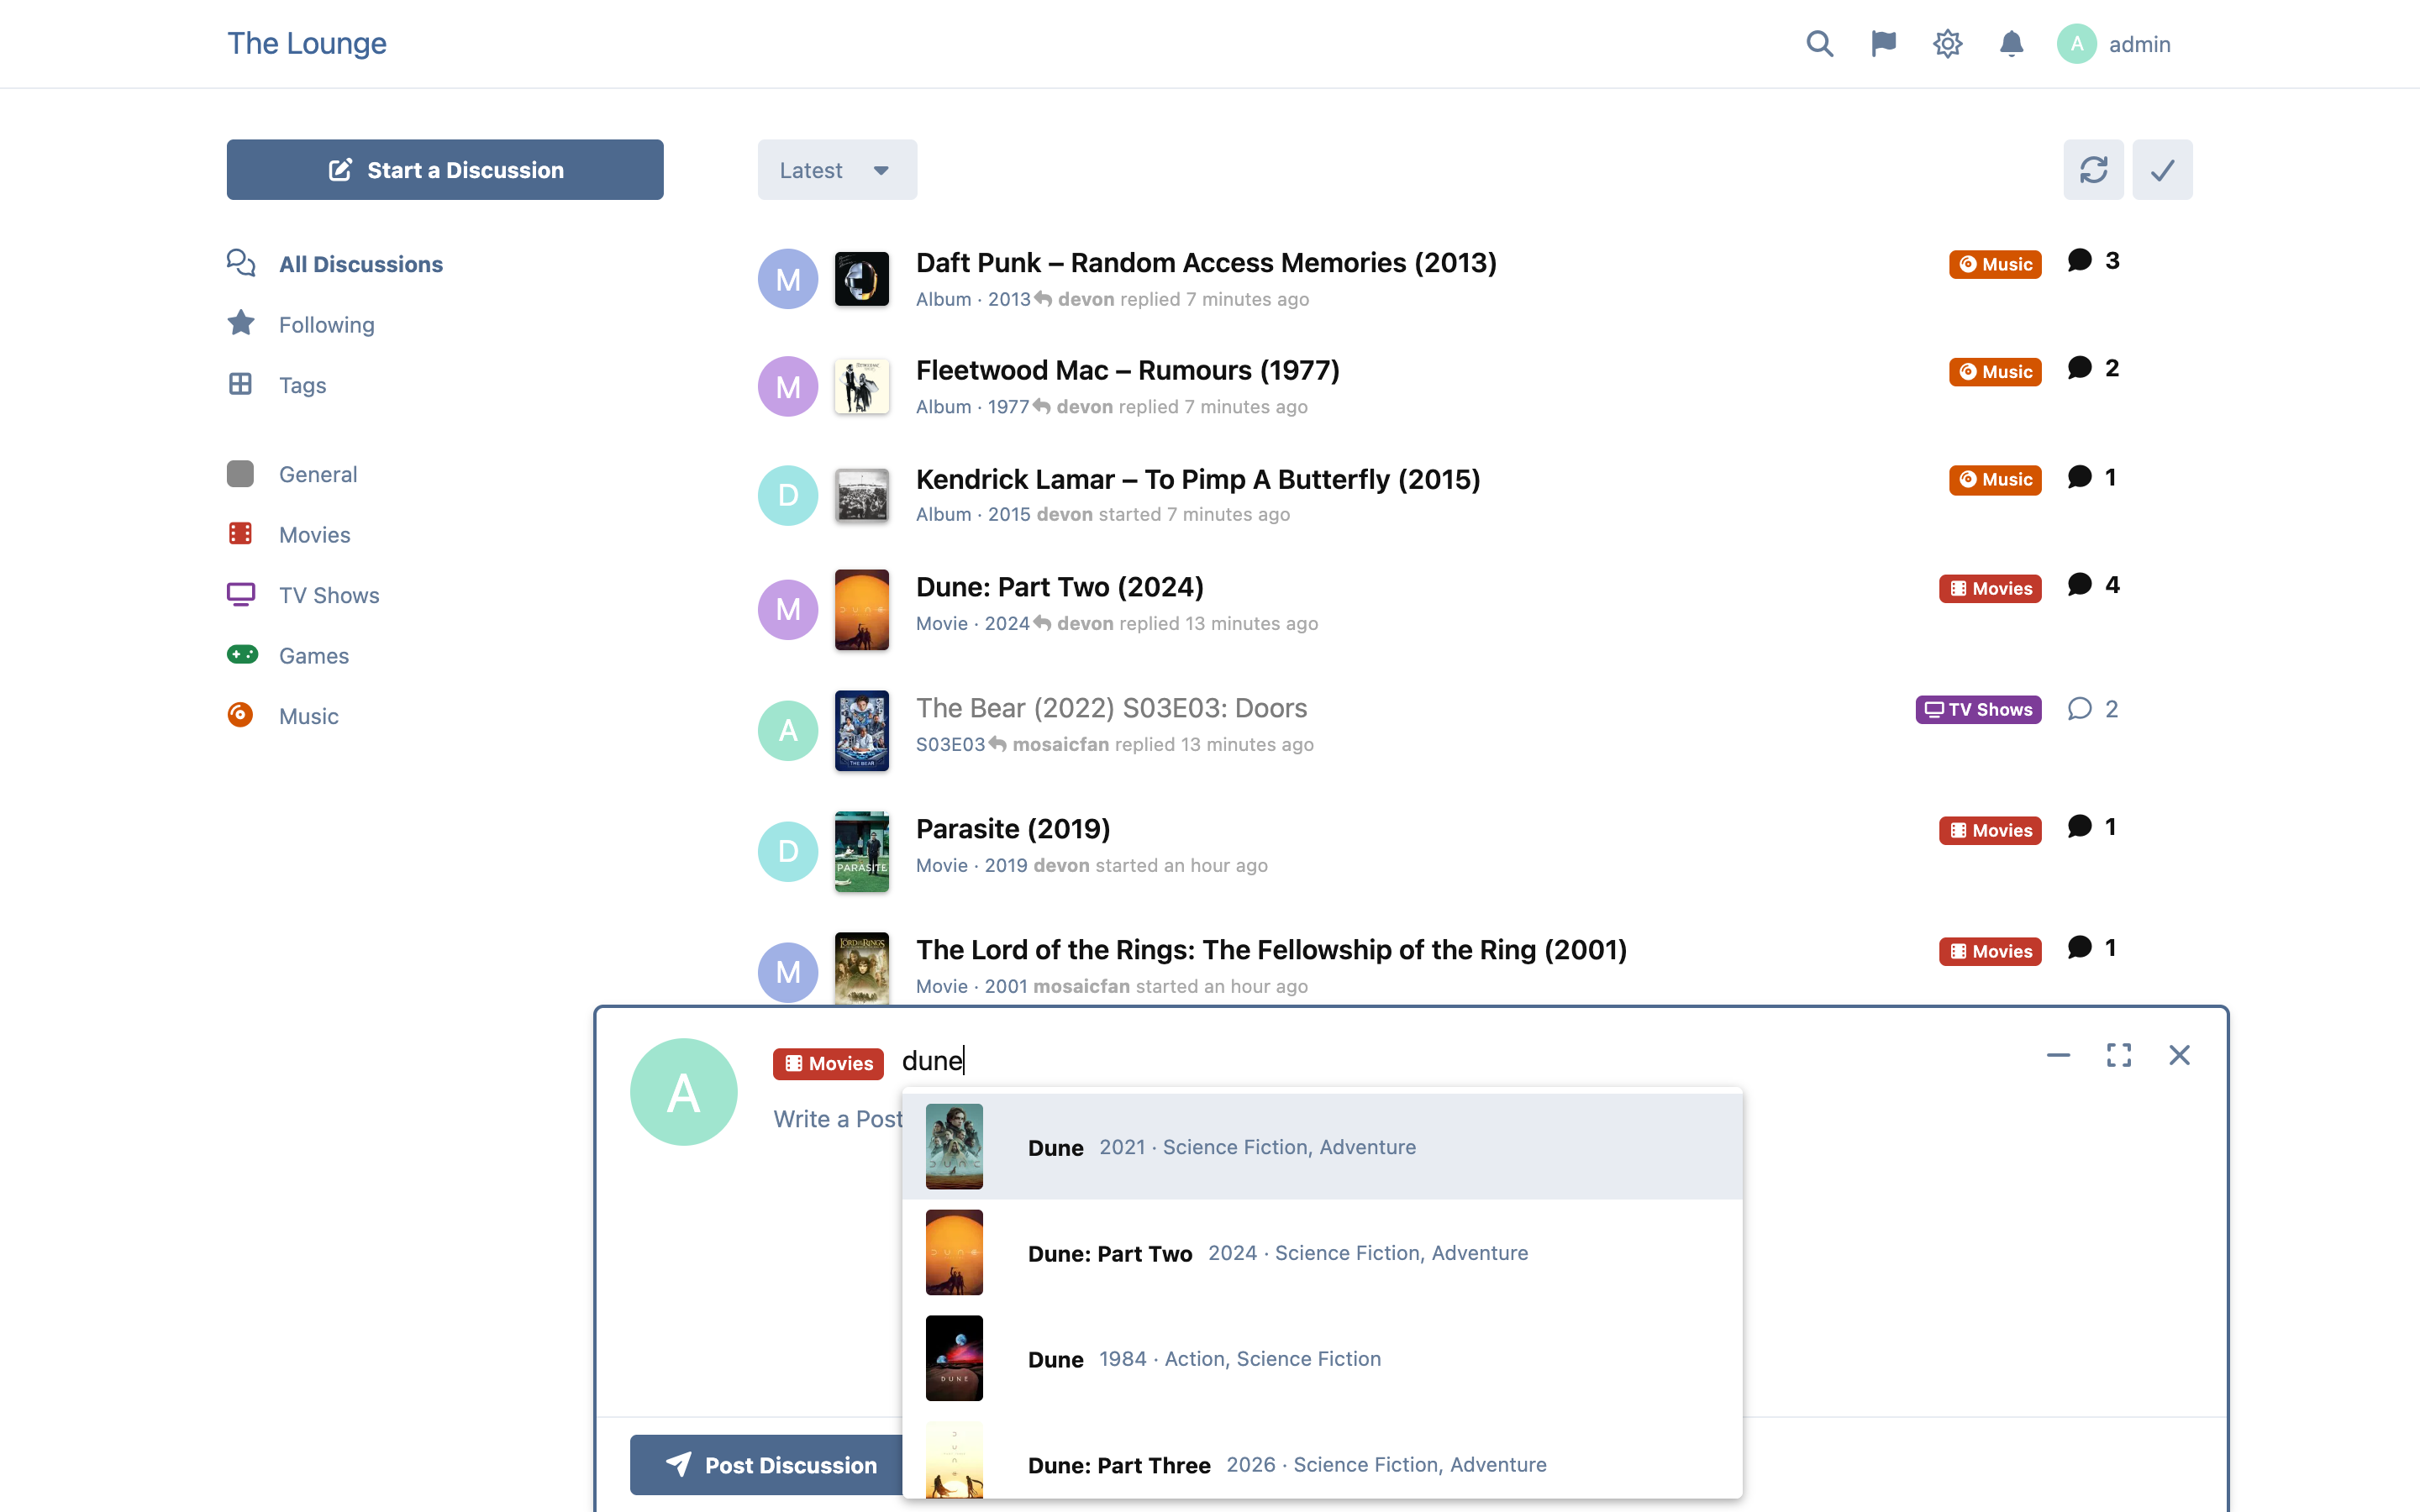This screenshot has width=2420, height=1512.
Task: Open Dune: Part Two (2024) discussion
Action: point(1060,587)
